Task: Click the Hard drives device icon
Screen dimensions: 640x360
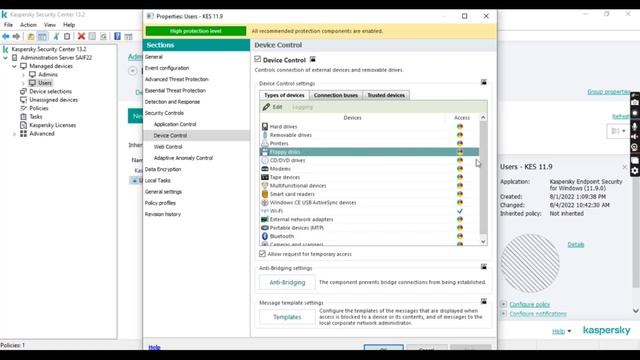Action: coord(265,127)
